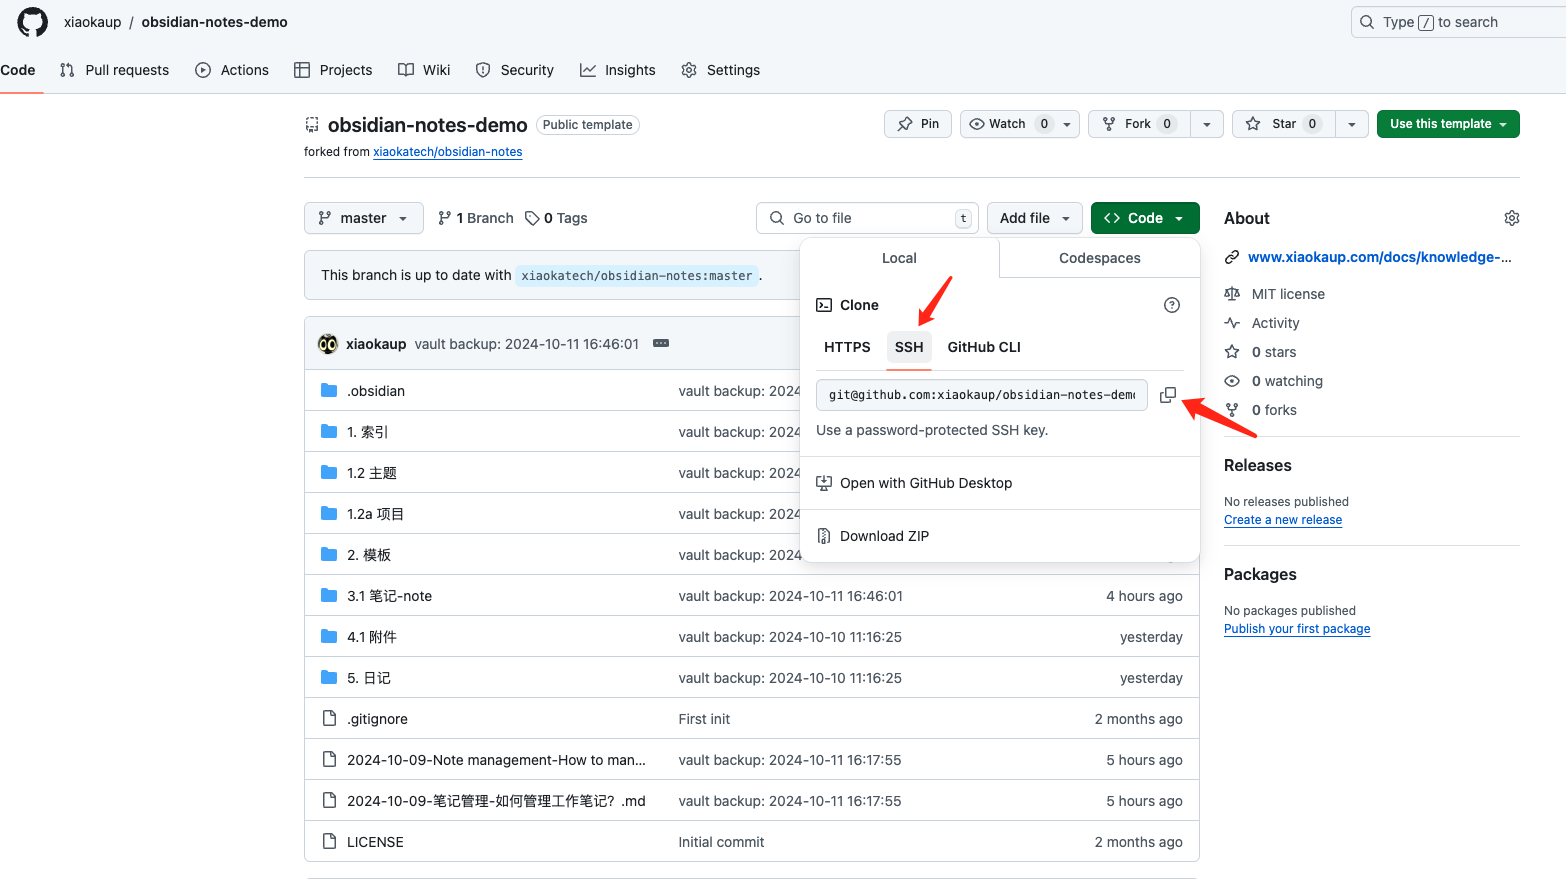Open the .obsidian folder

tap(376, 391)
